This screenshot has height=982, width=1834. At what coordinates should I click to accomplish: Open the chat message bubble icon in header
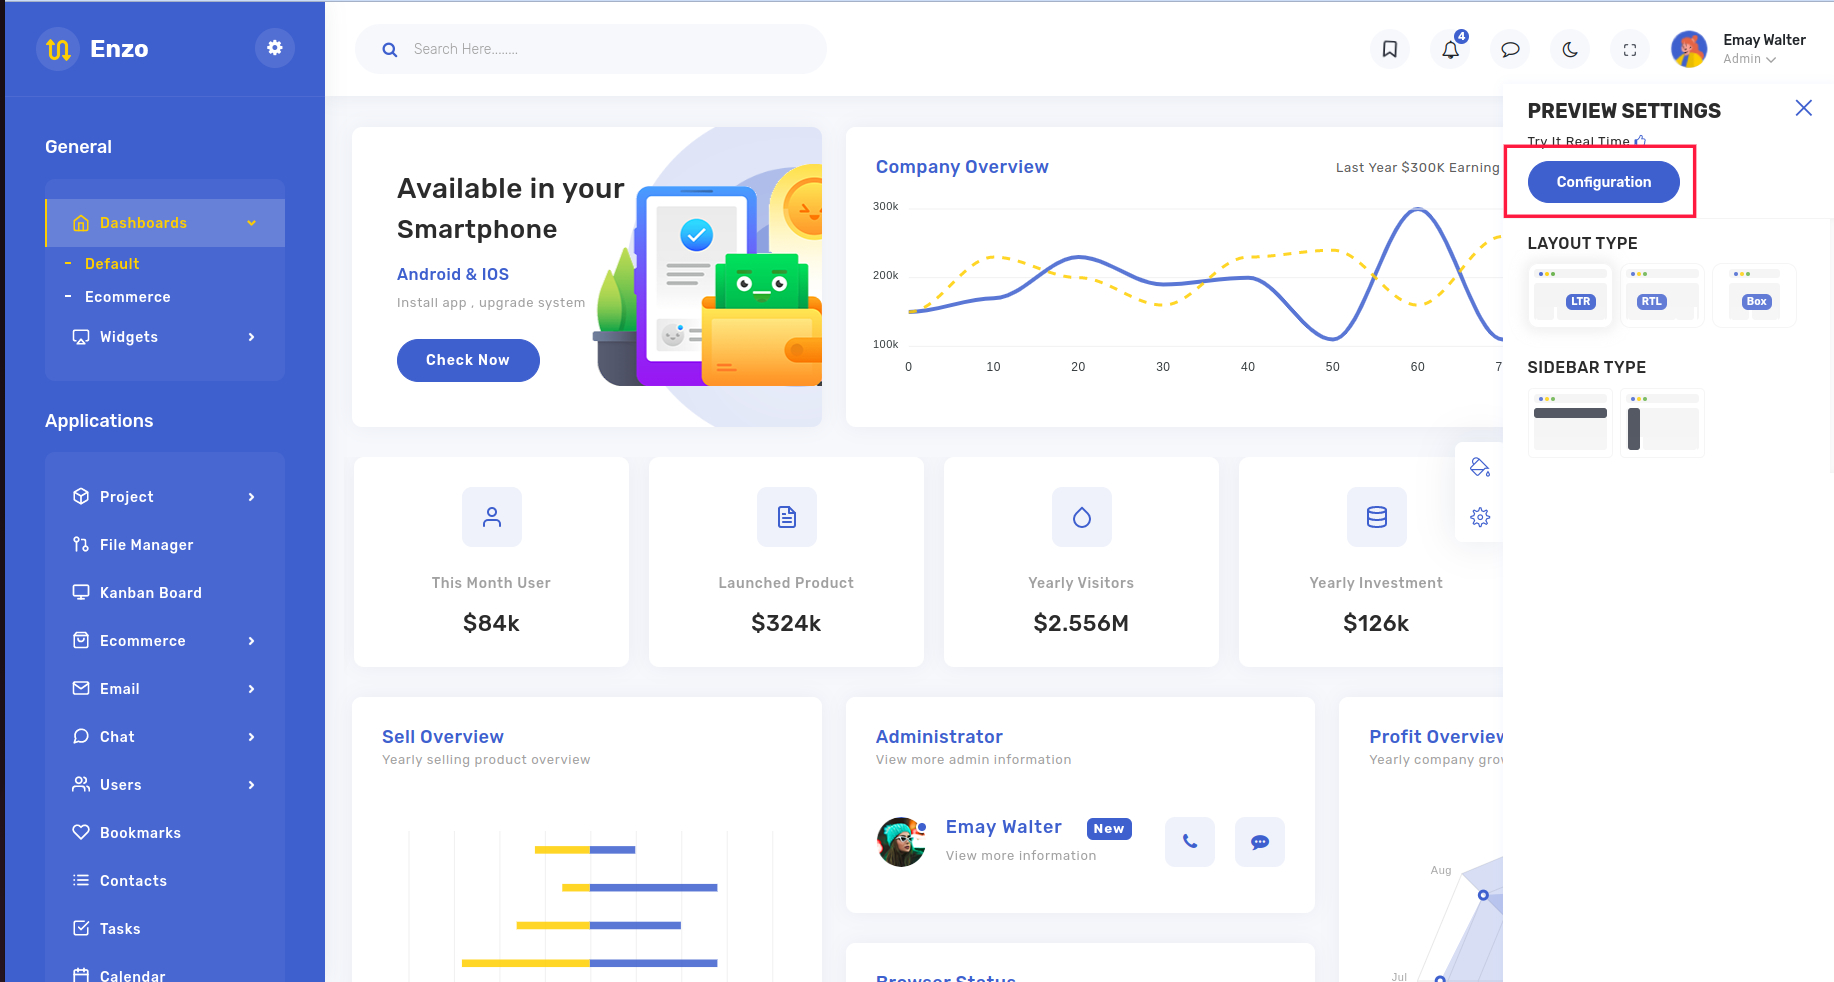pyautogui.click(x=1510, y=49)
